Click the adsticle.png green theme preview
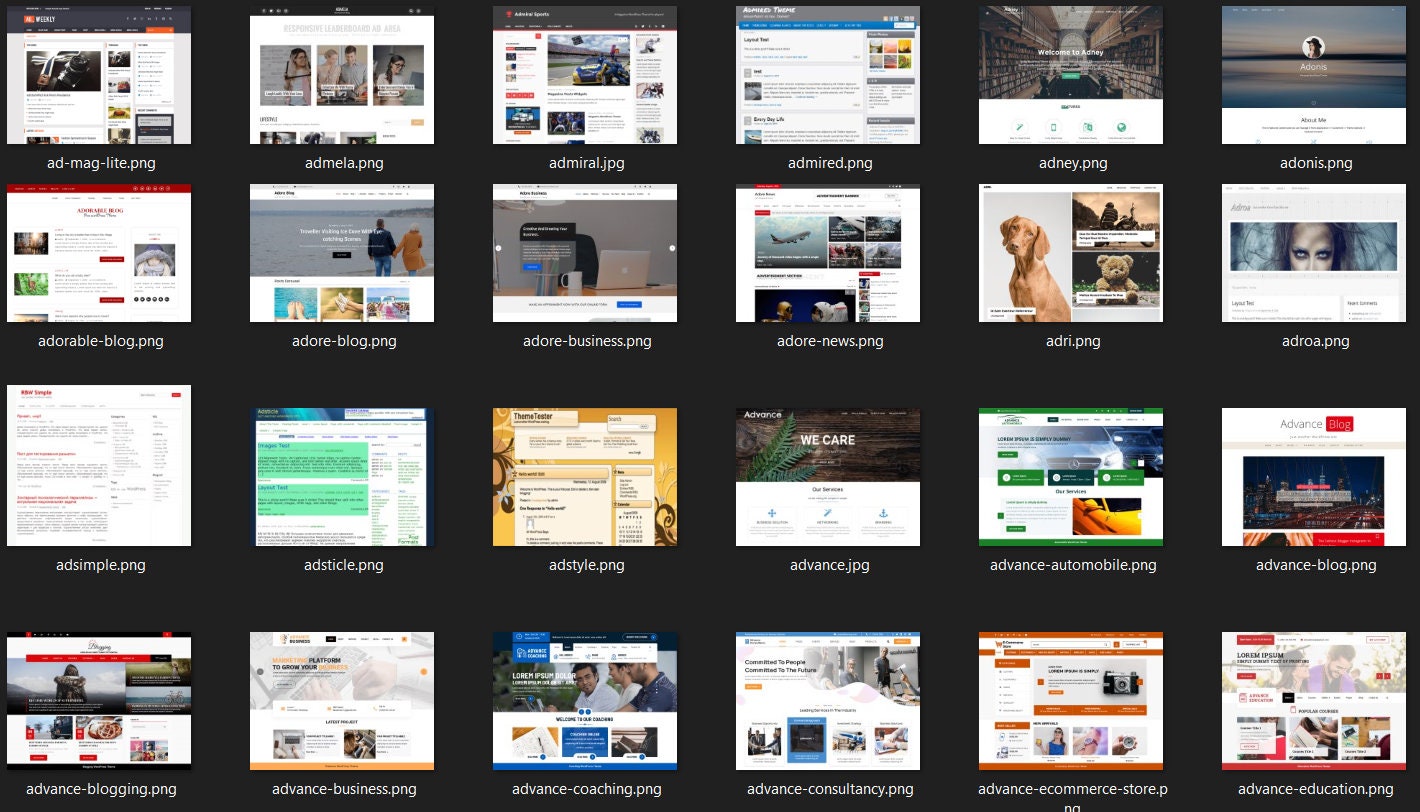Image resolution: width=1420 pixels, height=812 pixels. 342,476
